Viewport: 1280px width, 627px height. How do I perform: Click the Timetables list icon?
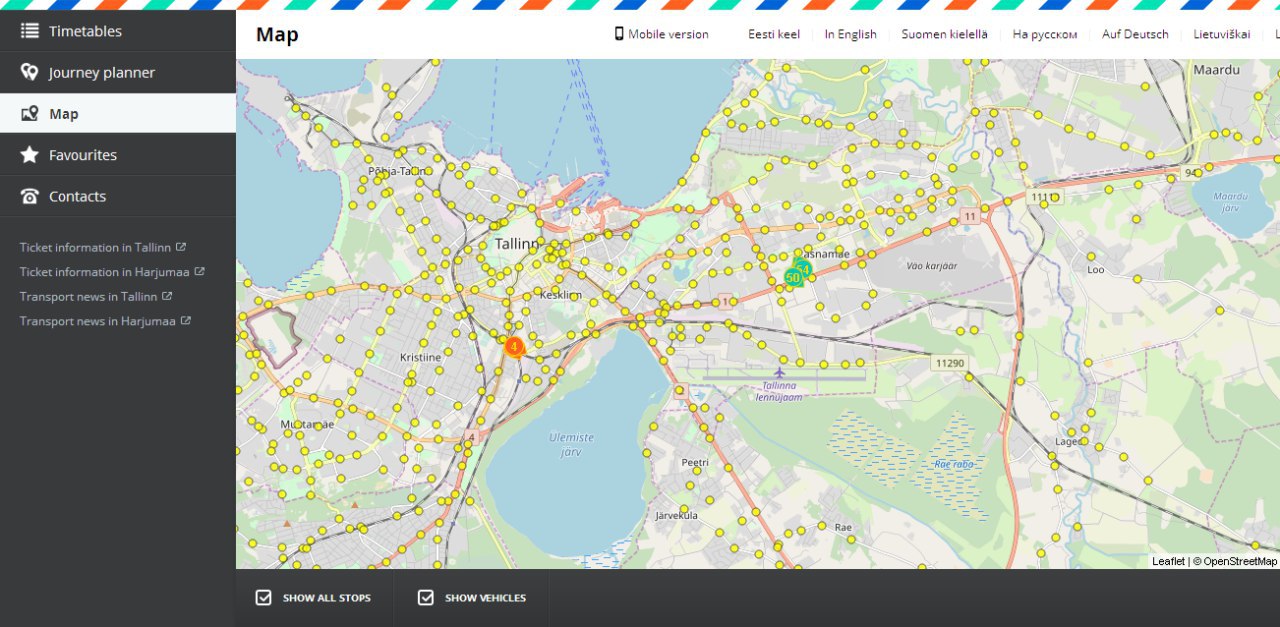click(x=30, y=31)
